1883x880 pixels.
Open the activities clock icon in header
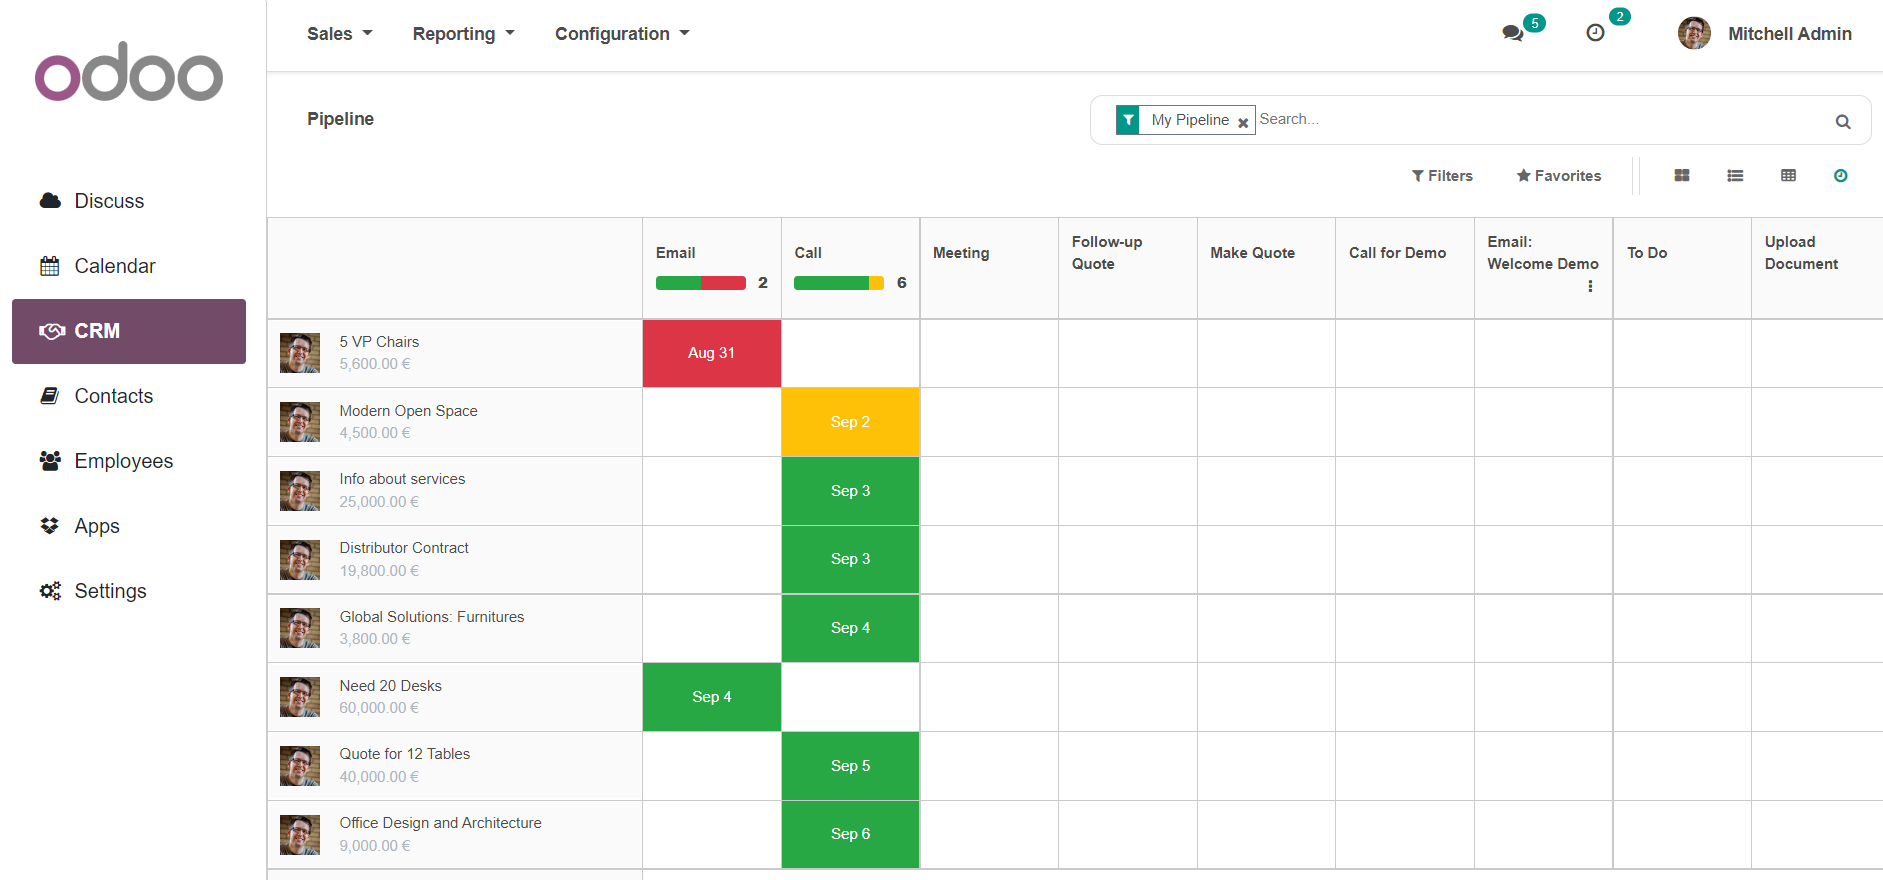tap(1595, 33)
